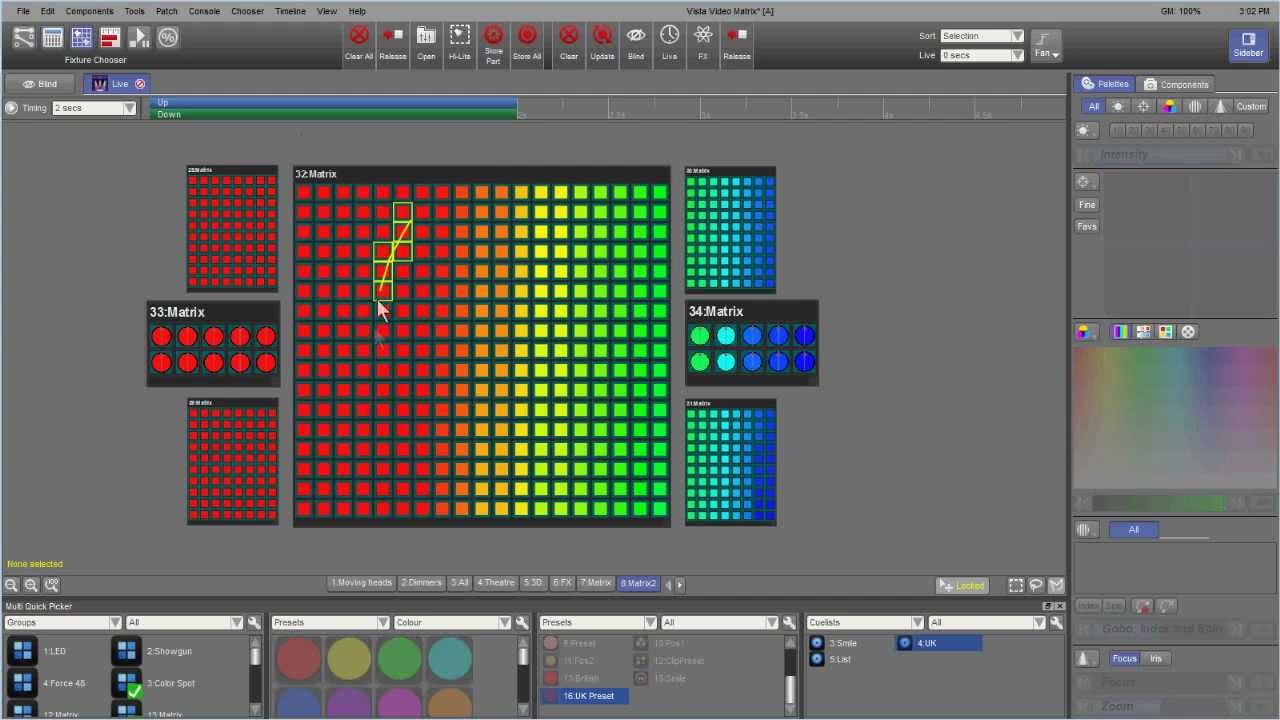Viewport: 1280px width, 720px height.
Task: Open the Patch menu
Action: 167,11
